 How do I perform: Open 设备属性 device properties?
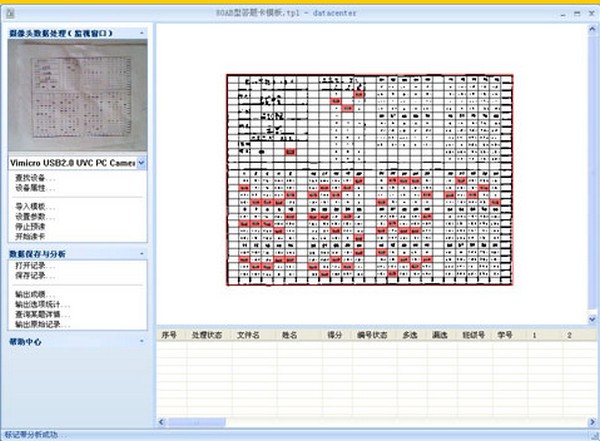tap(35, 188)
